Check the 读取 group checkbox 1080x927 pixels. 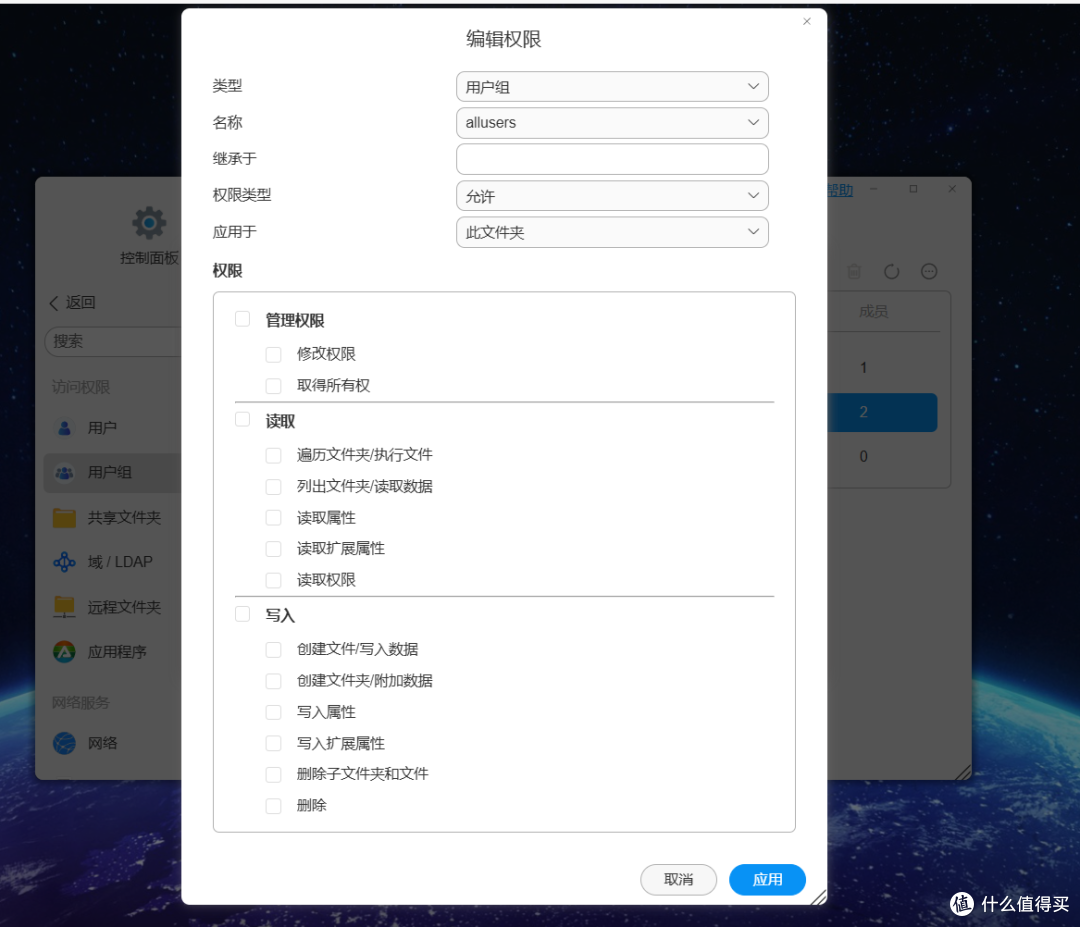[x=242, y=419]
